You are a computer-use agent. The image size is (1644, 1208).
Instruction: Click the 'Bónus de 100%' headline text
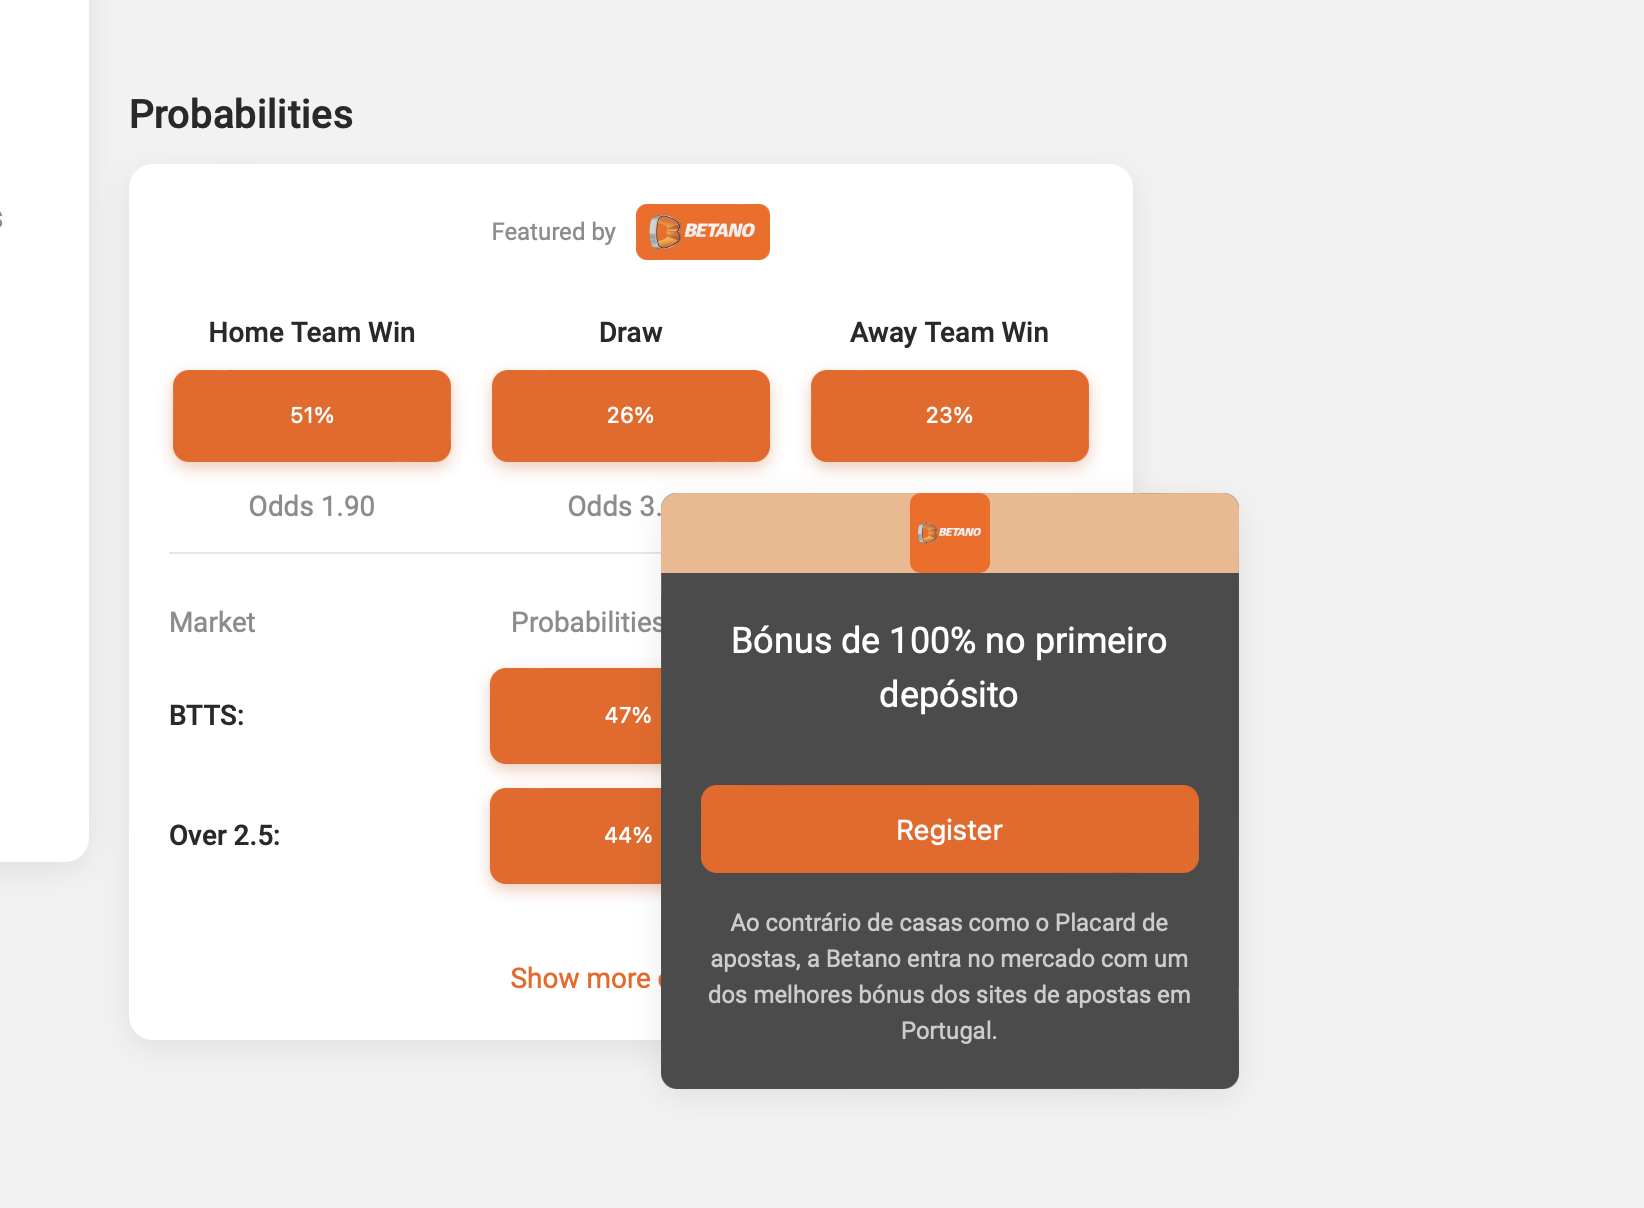coord(948,667)
